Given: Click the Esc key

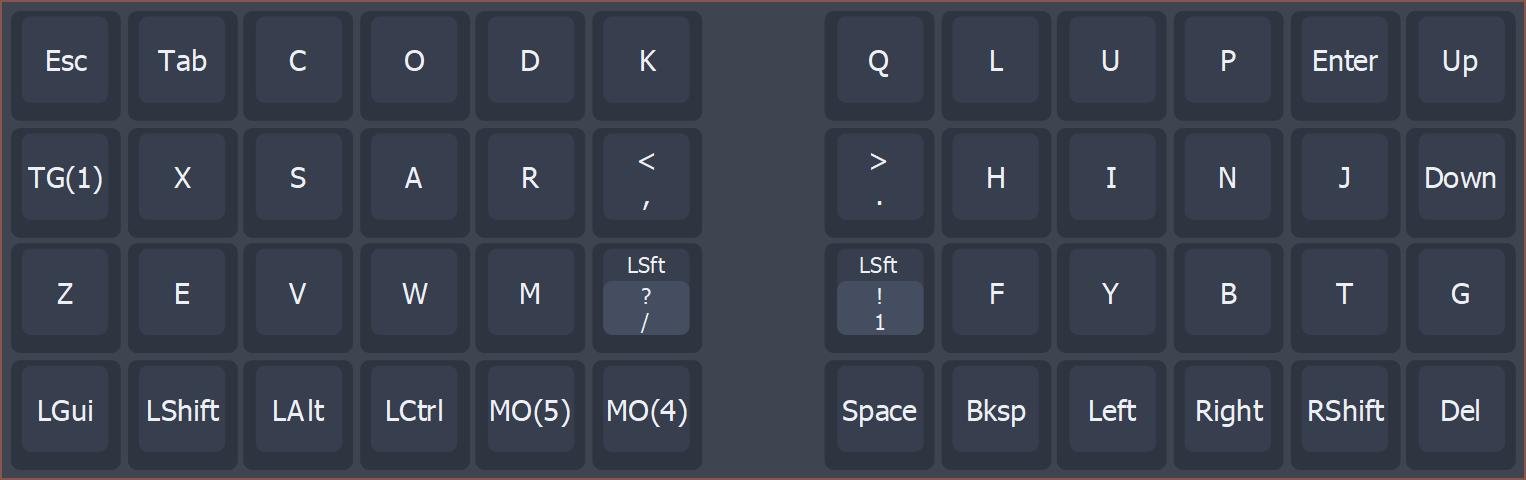Looking at the screenshot, I should [x=66, y=62].
